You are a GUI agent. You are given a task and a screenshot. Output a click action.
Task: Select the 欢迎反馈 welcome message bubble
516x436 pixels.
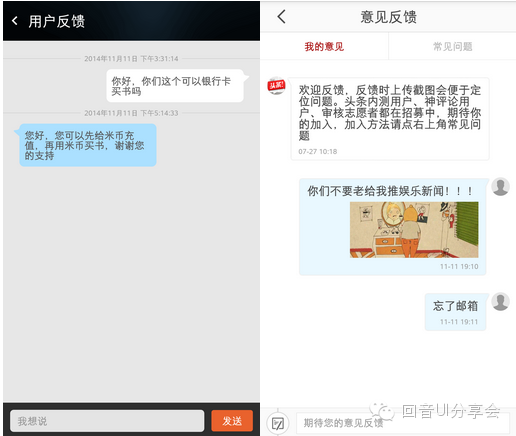390,119
